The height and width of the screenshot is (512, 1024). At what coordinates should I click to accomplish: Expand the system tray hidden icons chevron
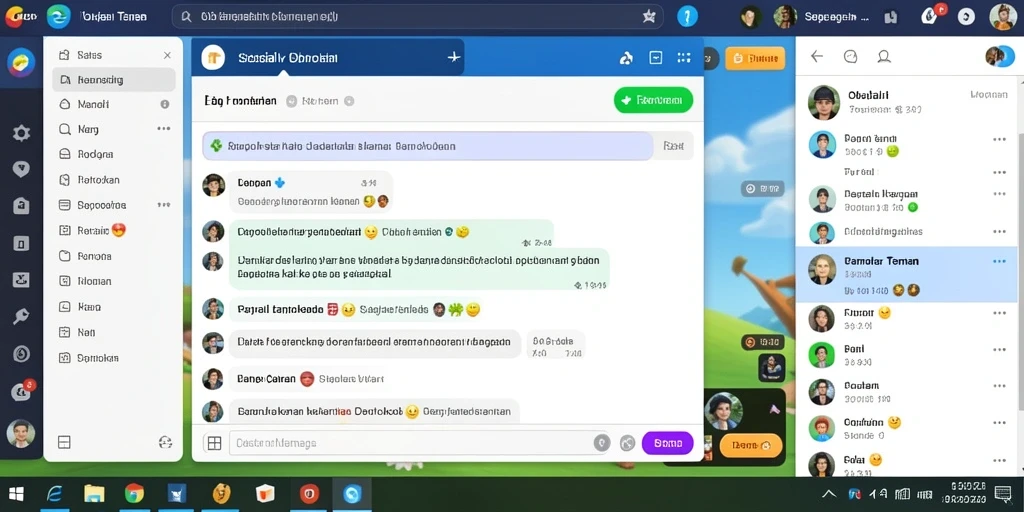[x=828, y=494]
